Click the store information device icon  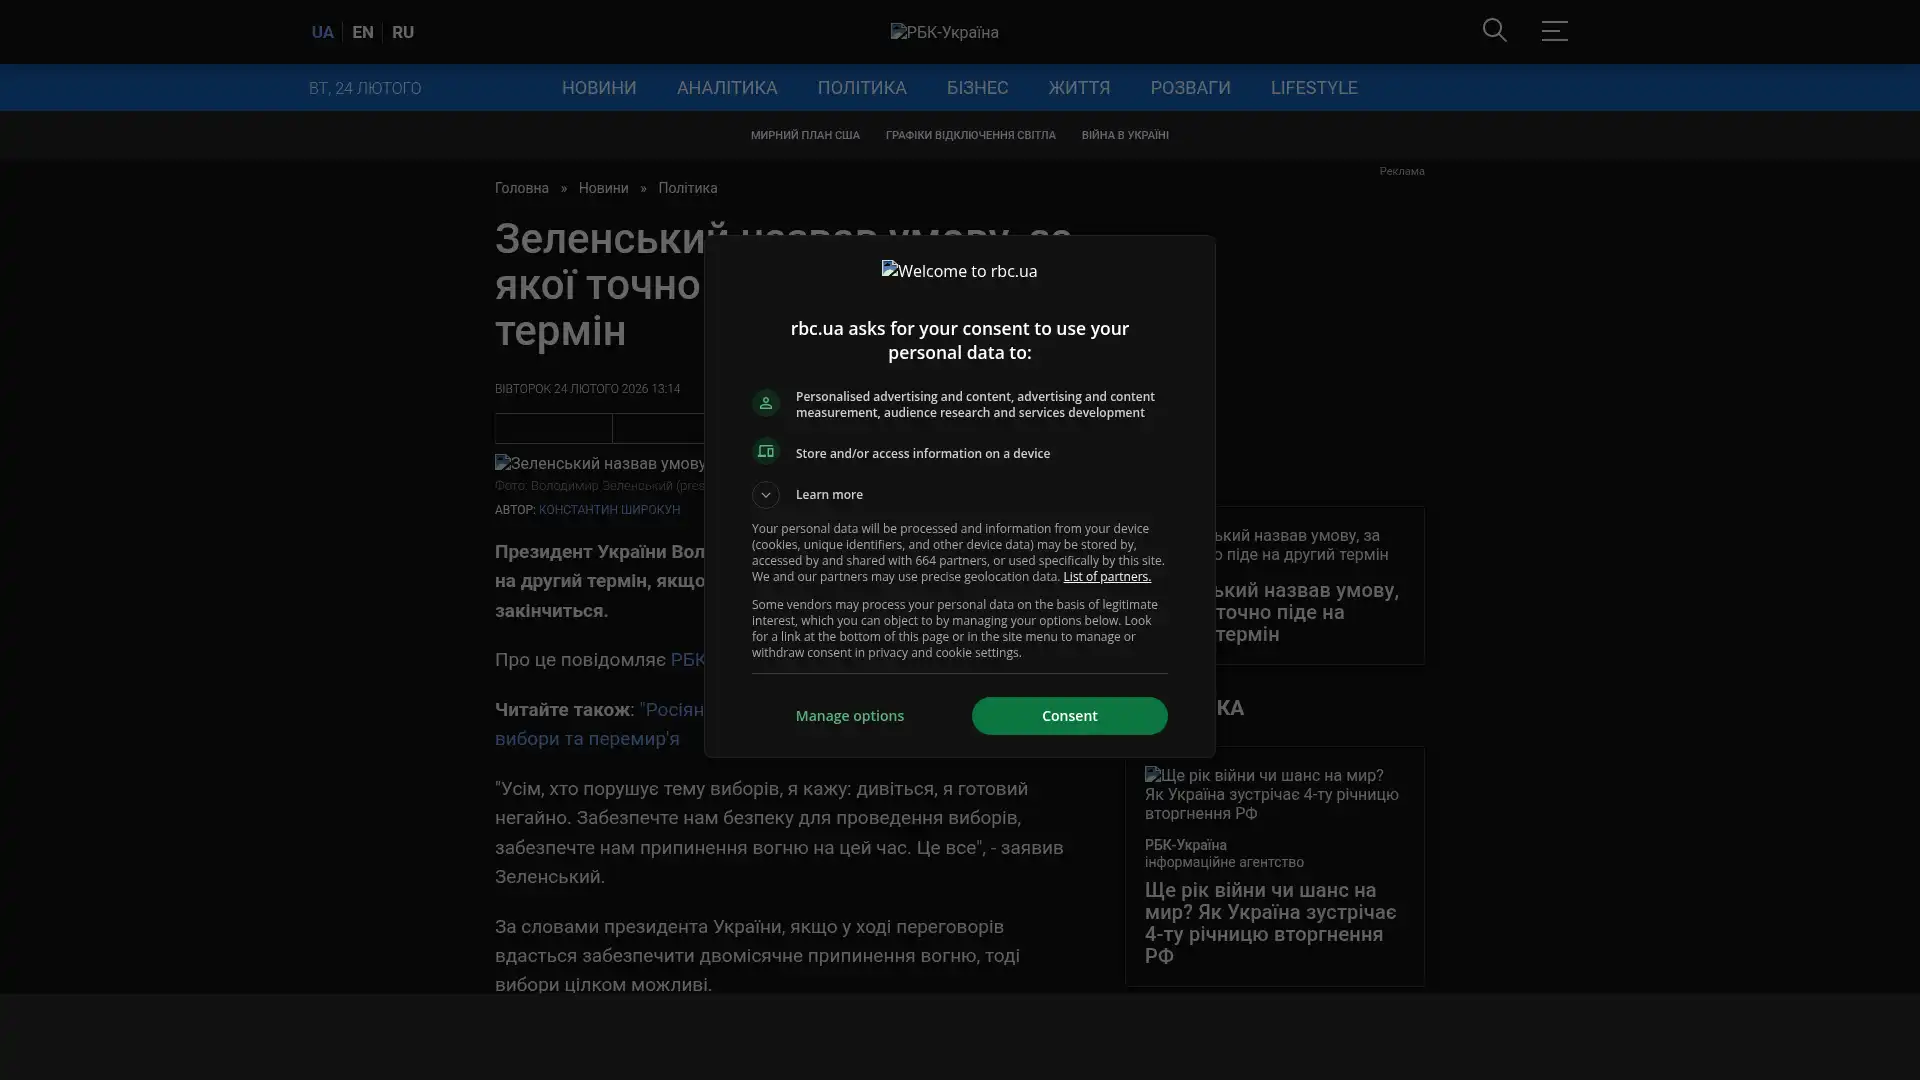765,452
